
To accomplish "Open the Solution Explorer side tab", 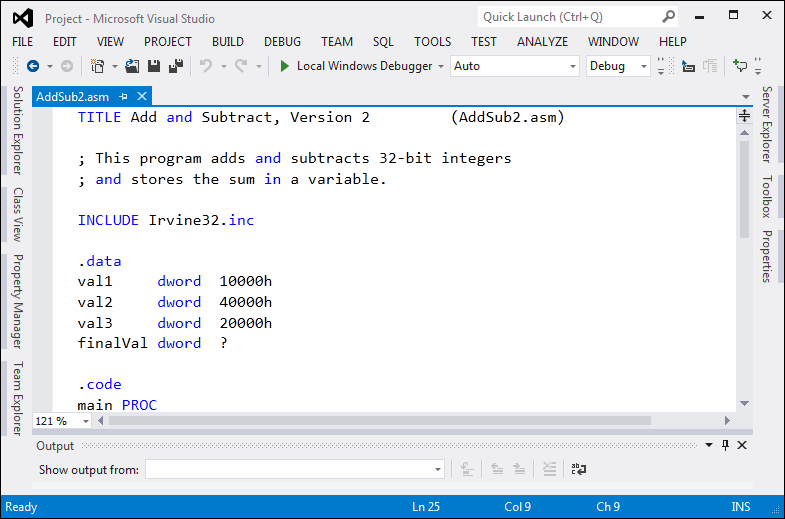I will click(17, 130).
